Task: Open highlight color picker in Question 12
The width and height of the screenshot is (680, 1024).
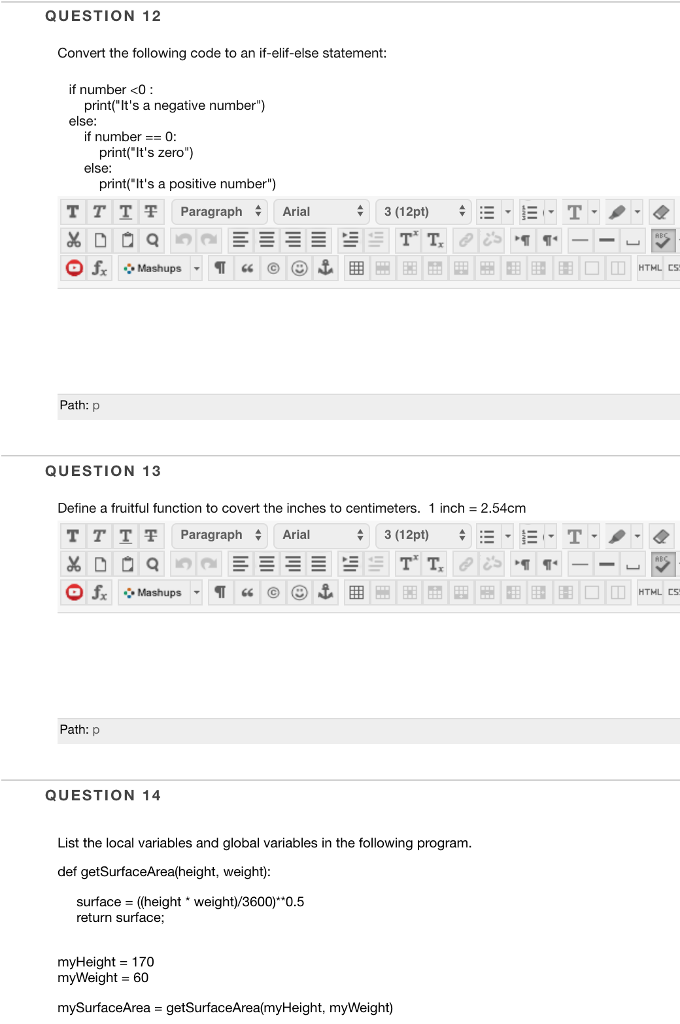Action: (617, 212)
